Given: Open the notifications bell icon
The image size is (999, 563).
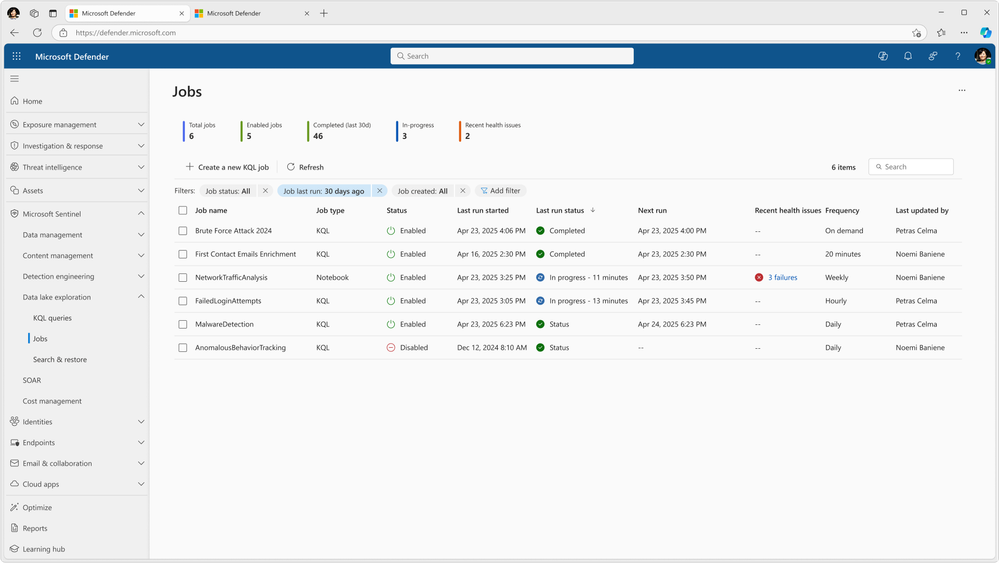Looking at the screenshot, I should [x=908, y=56].
